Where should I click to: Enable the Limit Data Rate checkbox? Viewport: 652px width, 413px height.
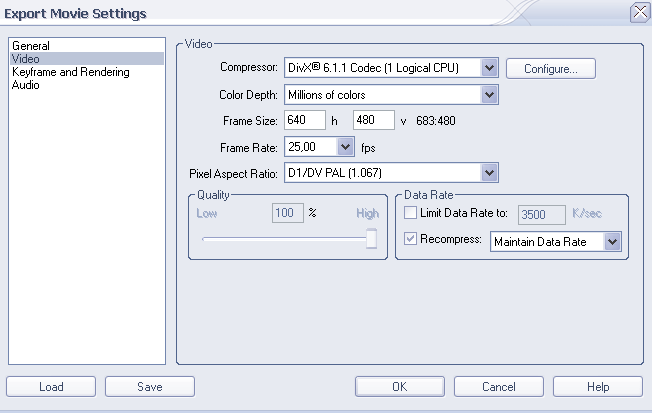point(410,213)
